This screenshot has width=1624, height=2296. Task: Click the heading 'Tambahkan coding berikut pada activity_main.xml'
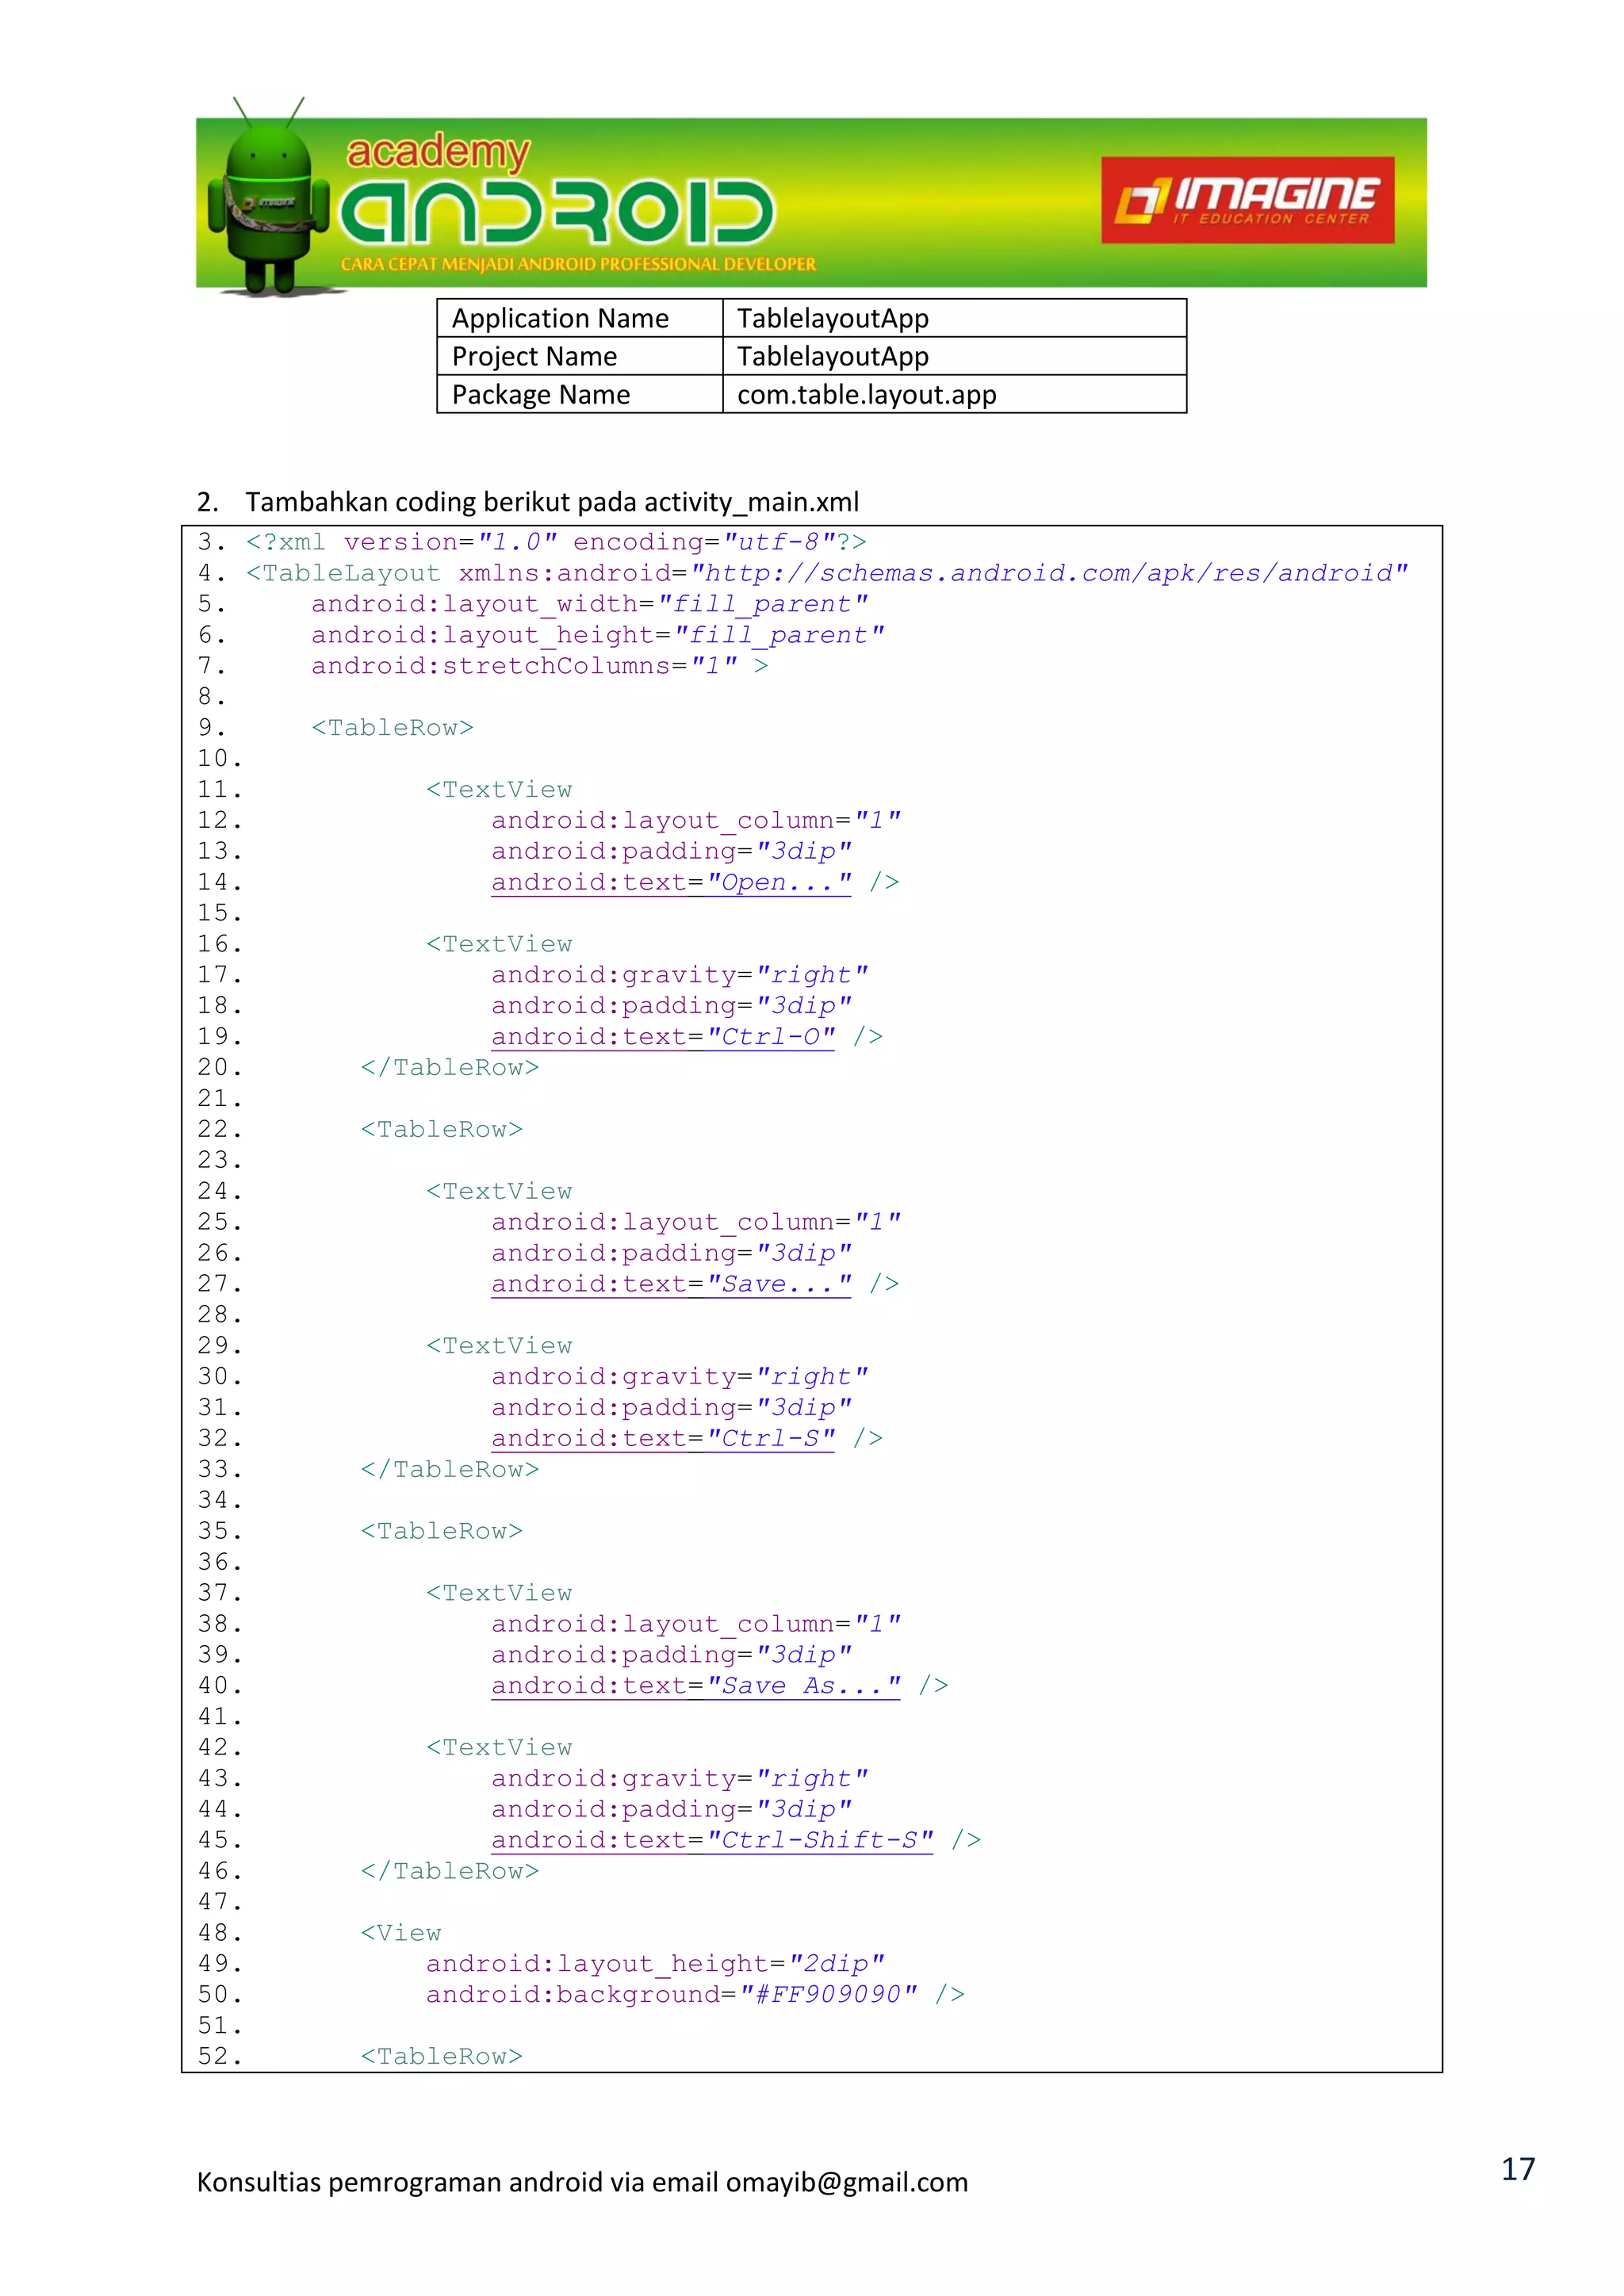[552, 502]
